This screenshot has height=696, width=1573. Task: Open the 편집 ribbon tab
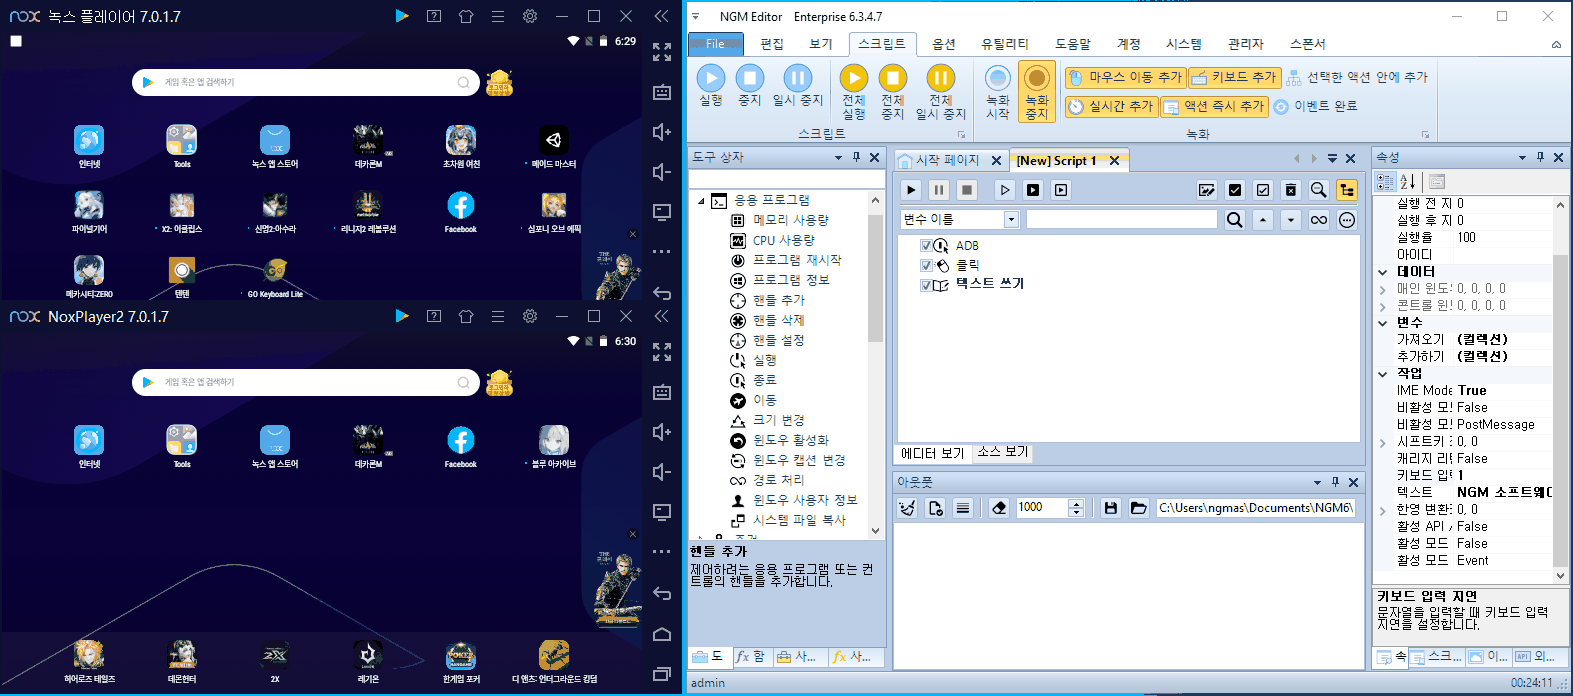tap(772, 44)
